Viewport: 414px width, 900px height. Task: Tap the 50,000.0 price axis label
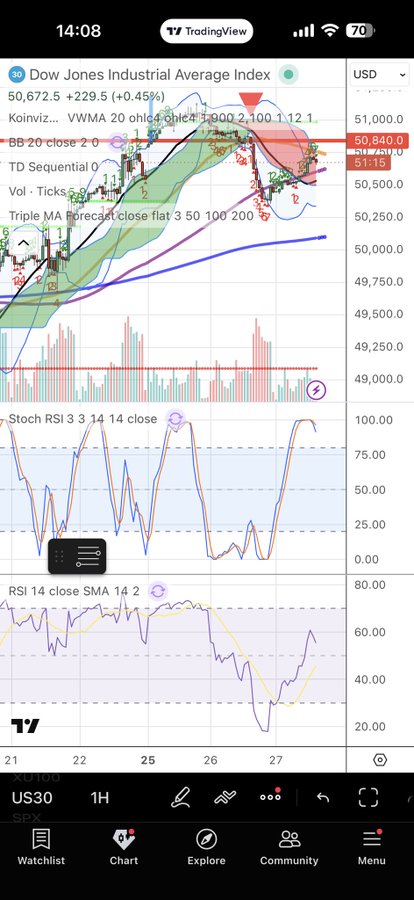pos(378,249)
